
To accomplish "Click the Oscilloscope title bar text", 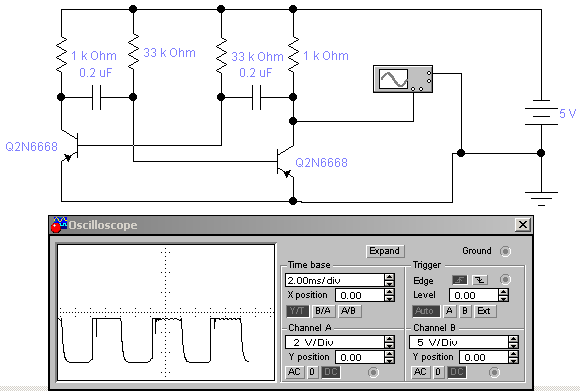I will pyautogui.click(x=103, y=225).
